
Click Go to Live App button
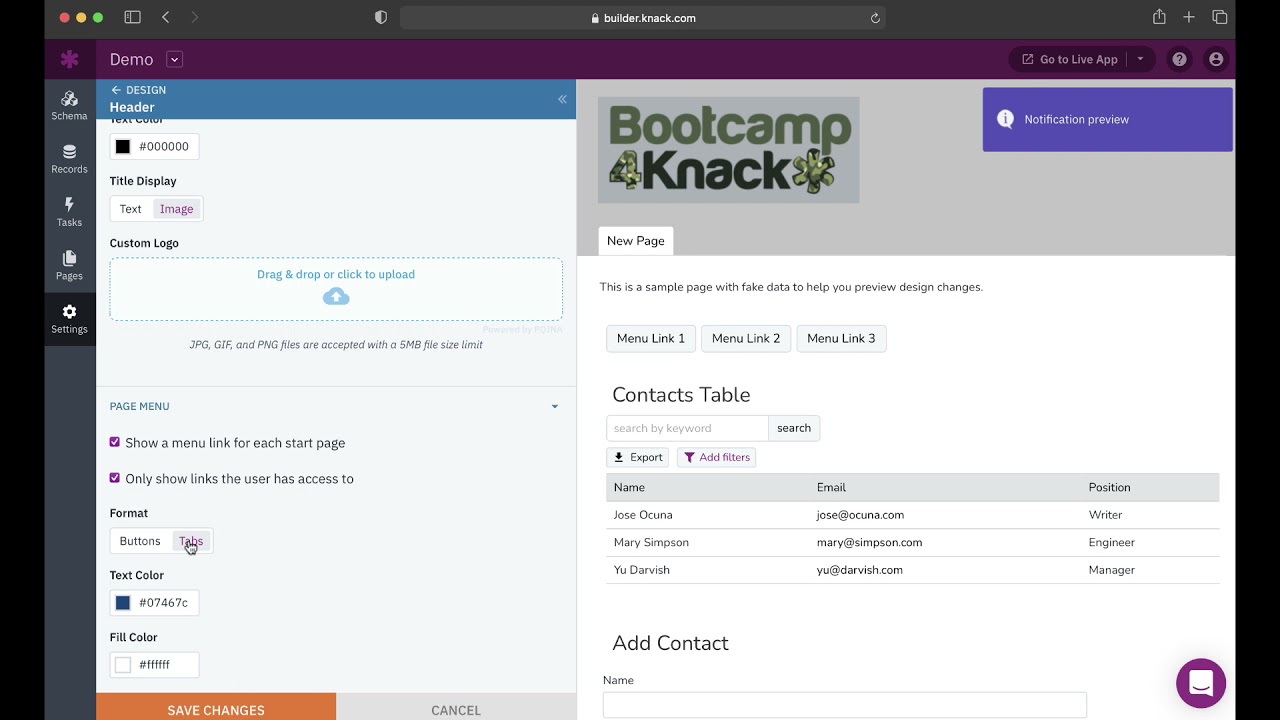coord(1069,59)
